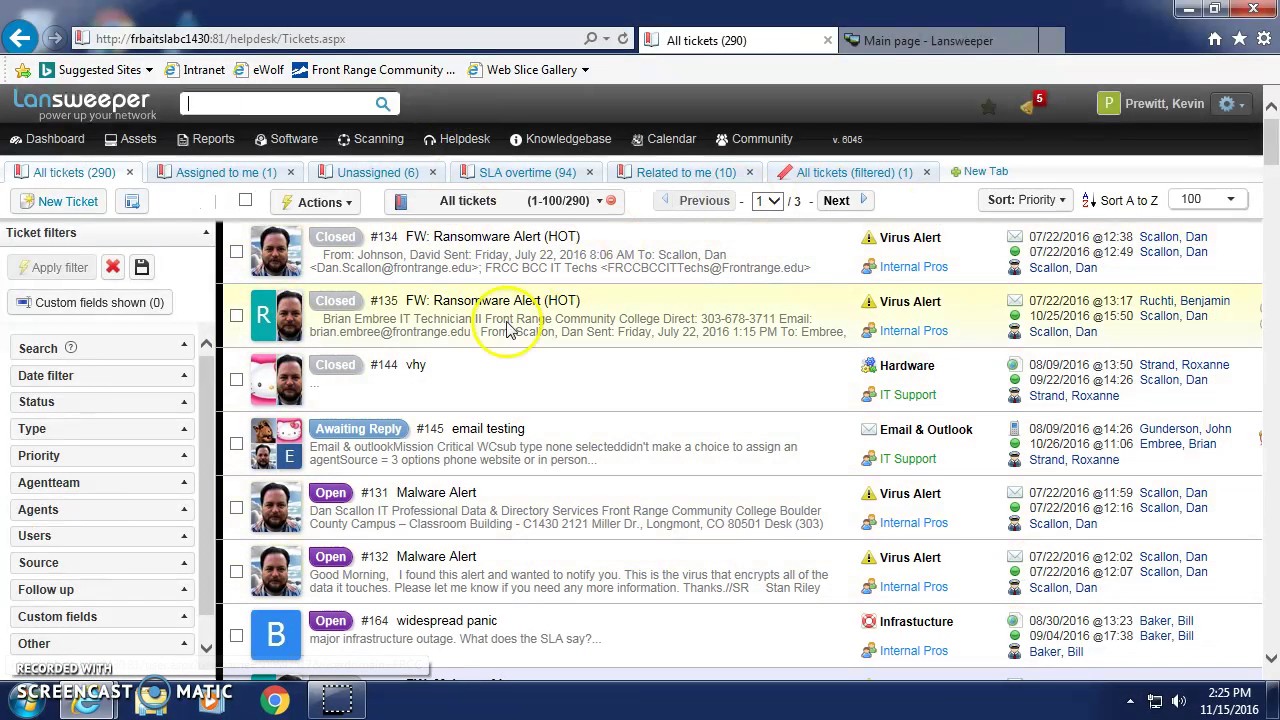The height and width of the screenshot is (720, 1280).
Task: Click the Email & Outlook envelope icon
Action: pos(868,429)
